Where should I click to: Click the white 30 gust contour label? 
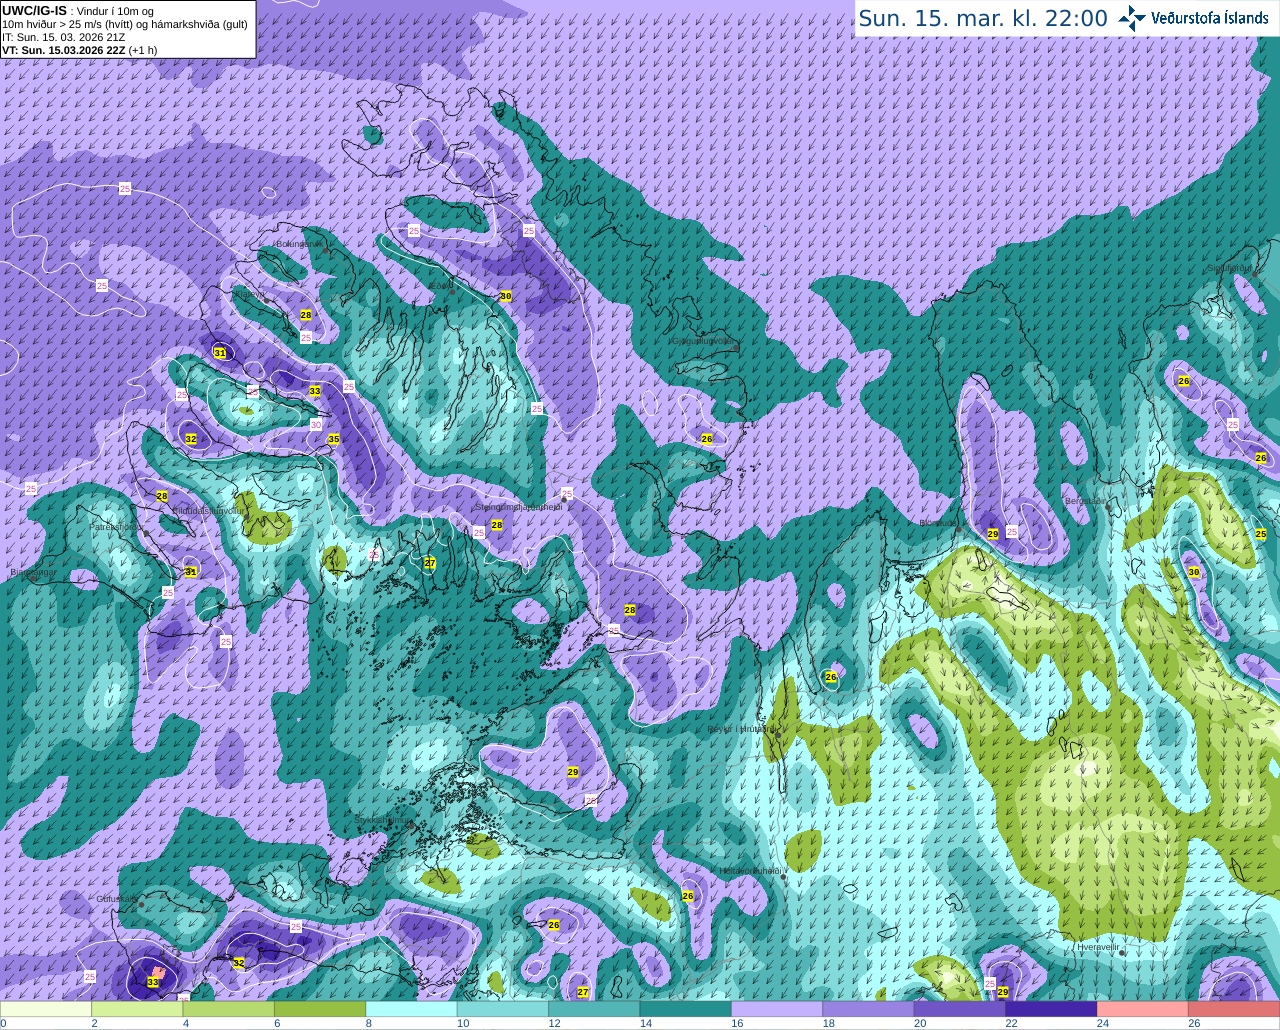(316, 424)
